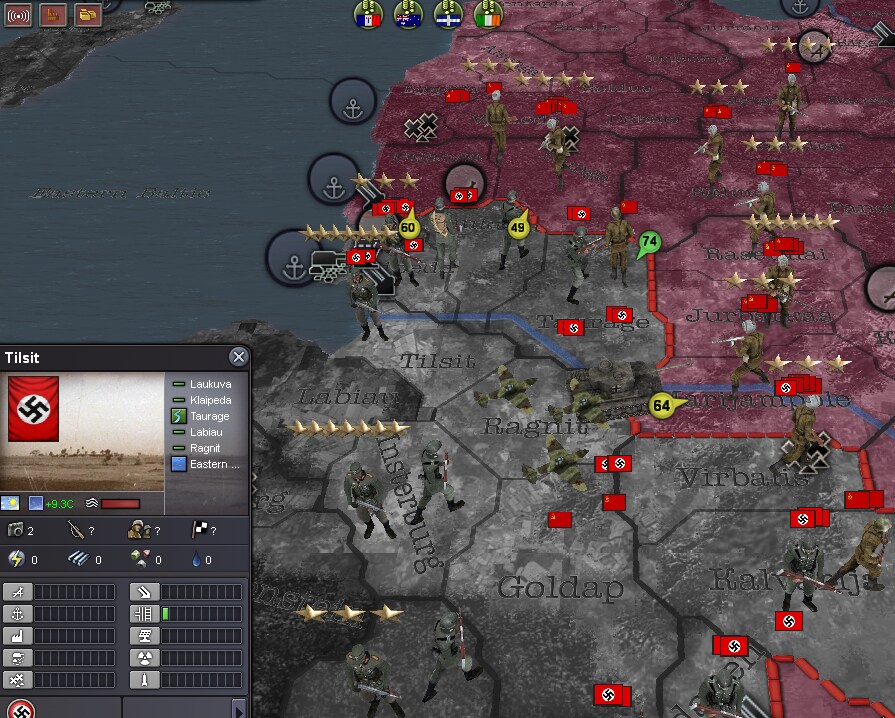Click the Tilsit panel title
Screen dimensions: 895x718
(x=22, y=358)
